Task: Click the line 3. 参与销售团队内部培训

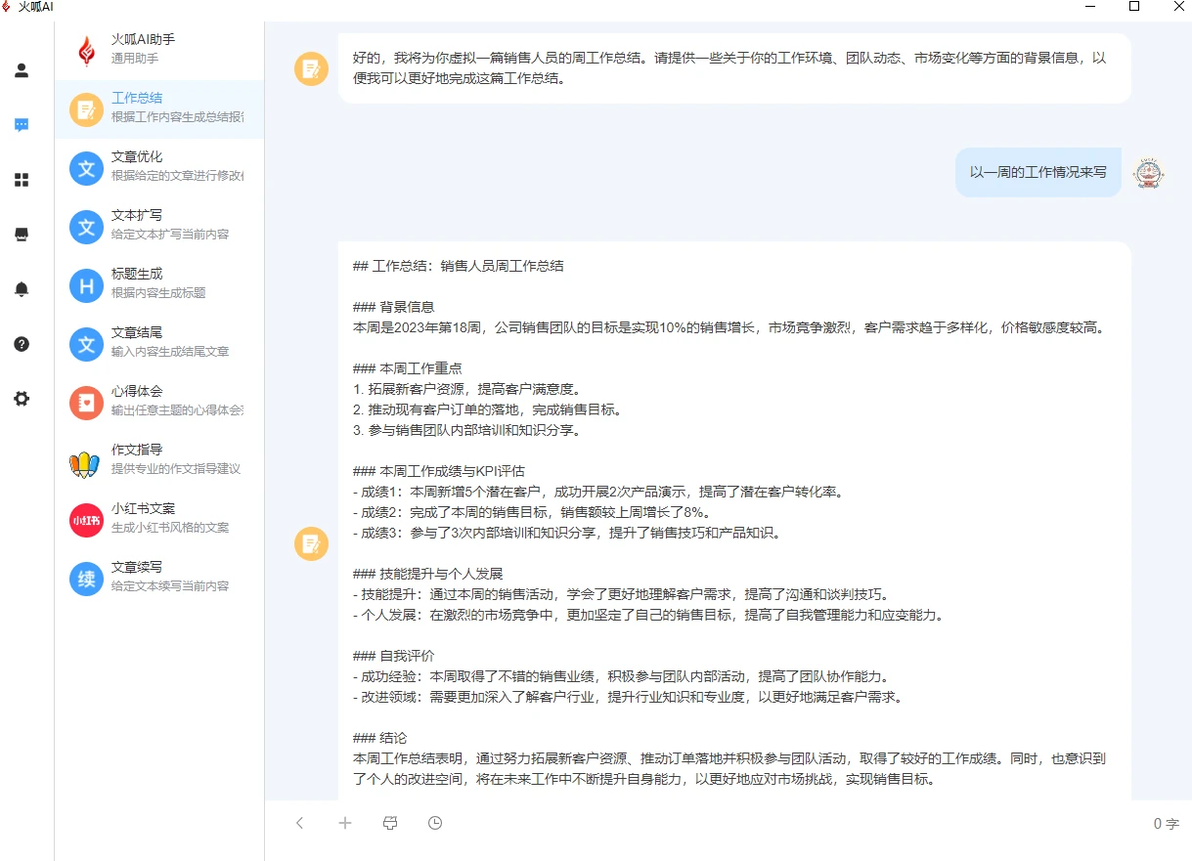Action: click(x=468, y=430)
